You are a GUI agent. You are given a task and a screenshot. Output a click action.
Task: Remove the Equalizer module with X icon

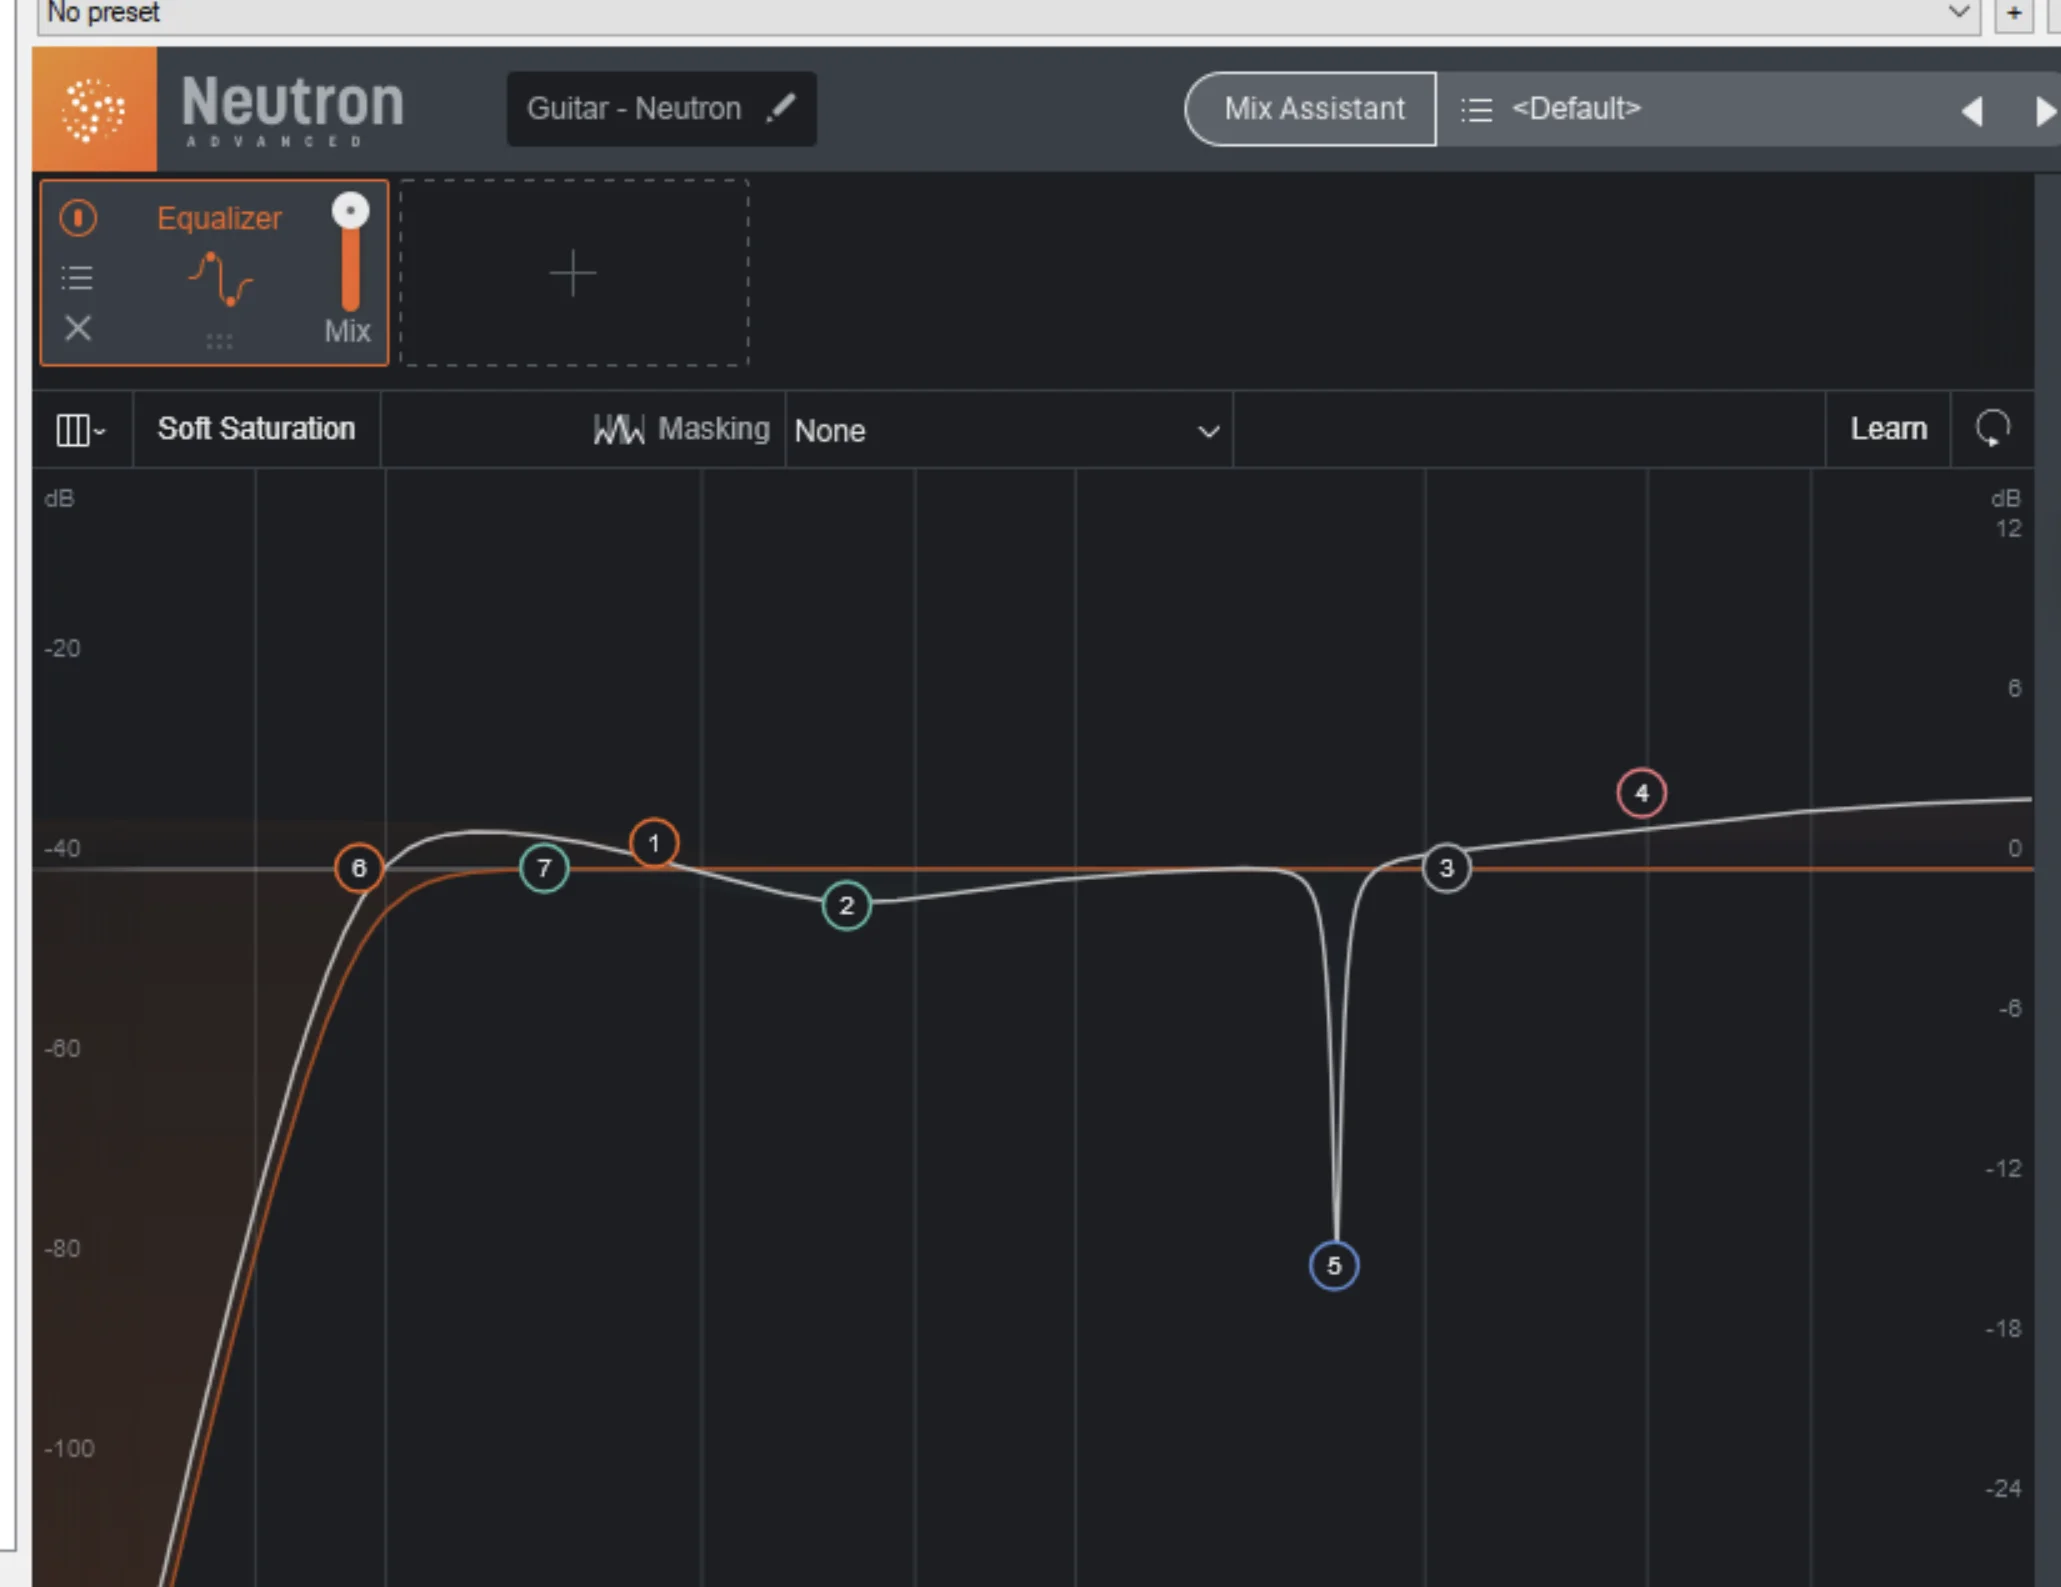[x=78, y=328]
